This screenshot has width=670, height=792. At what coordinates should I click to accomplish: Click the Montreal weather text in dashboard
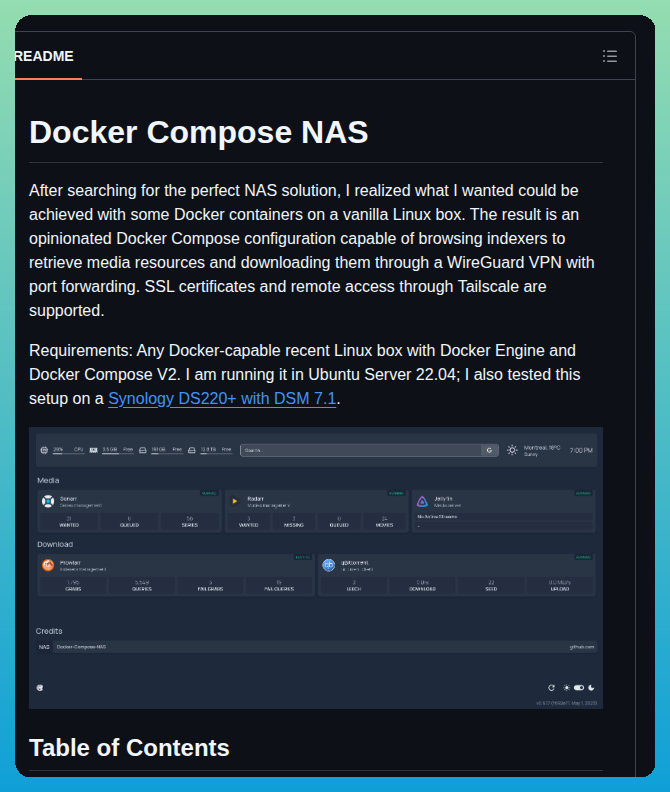click(542, 450)
